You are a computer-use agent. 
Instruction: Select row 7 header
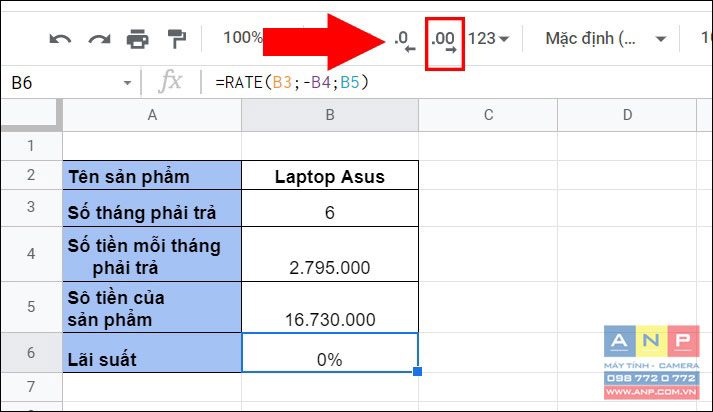(x=31, y=387)
